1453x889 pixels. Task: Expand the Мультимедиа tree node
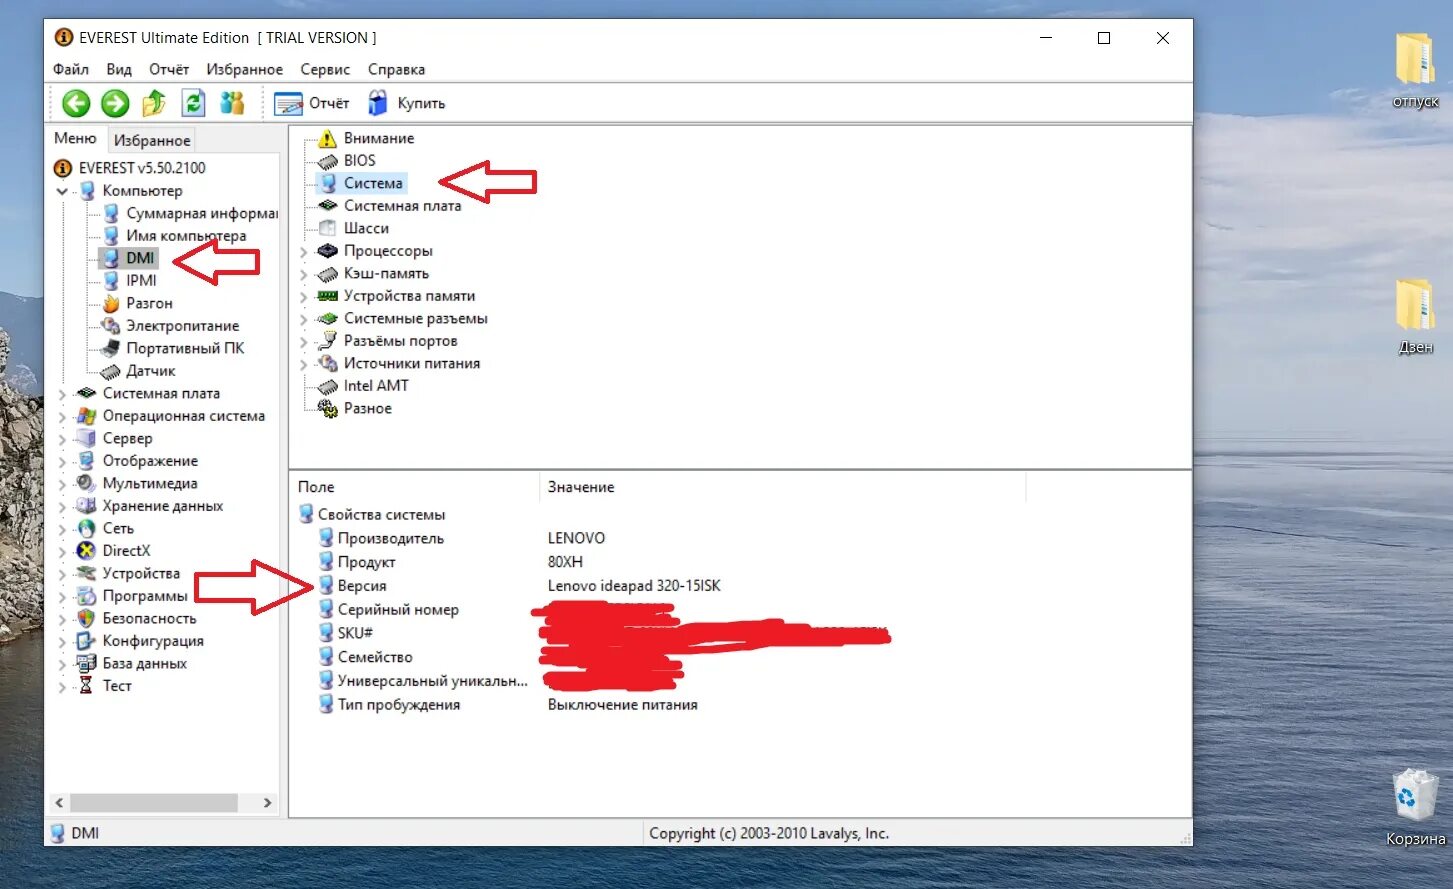[x=62, y=484]
